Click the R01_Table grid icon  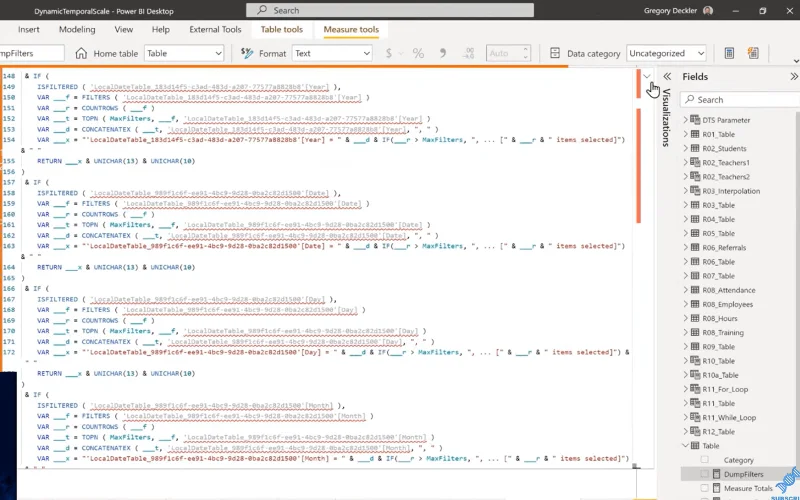695,134
